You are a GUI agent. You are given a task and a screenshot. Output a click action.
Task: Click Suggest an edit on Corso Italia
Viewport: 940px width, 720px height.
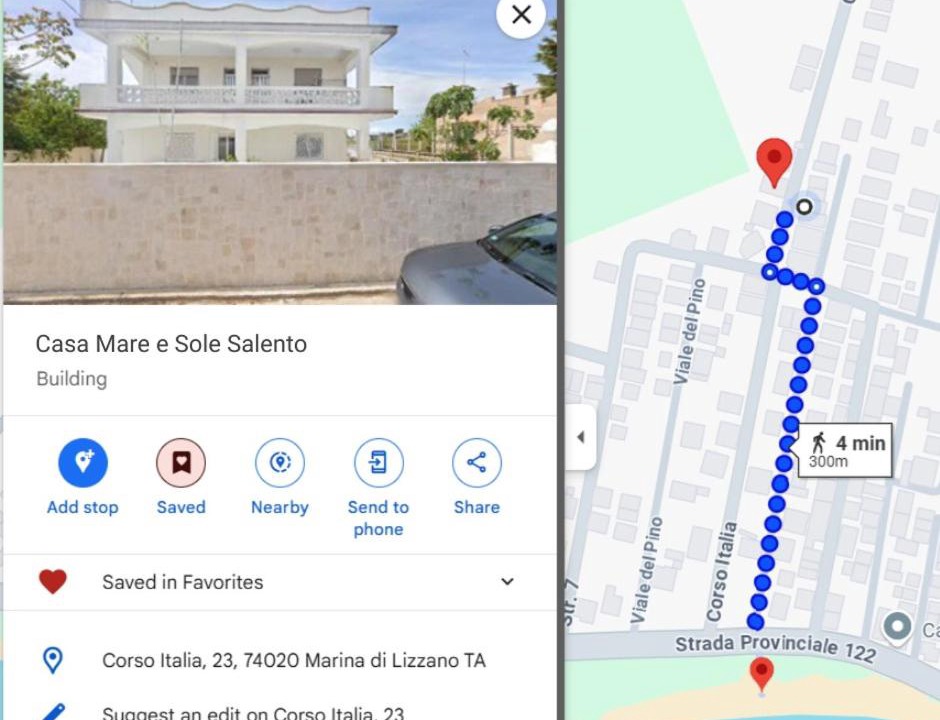253,713
